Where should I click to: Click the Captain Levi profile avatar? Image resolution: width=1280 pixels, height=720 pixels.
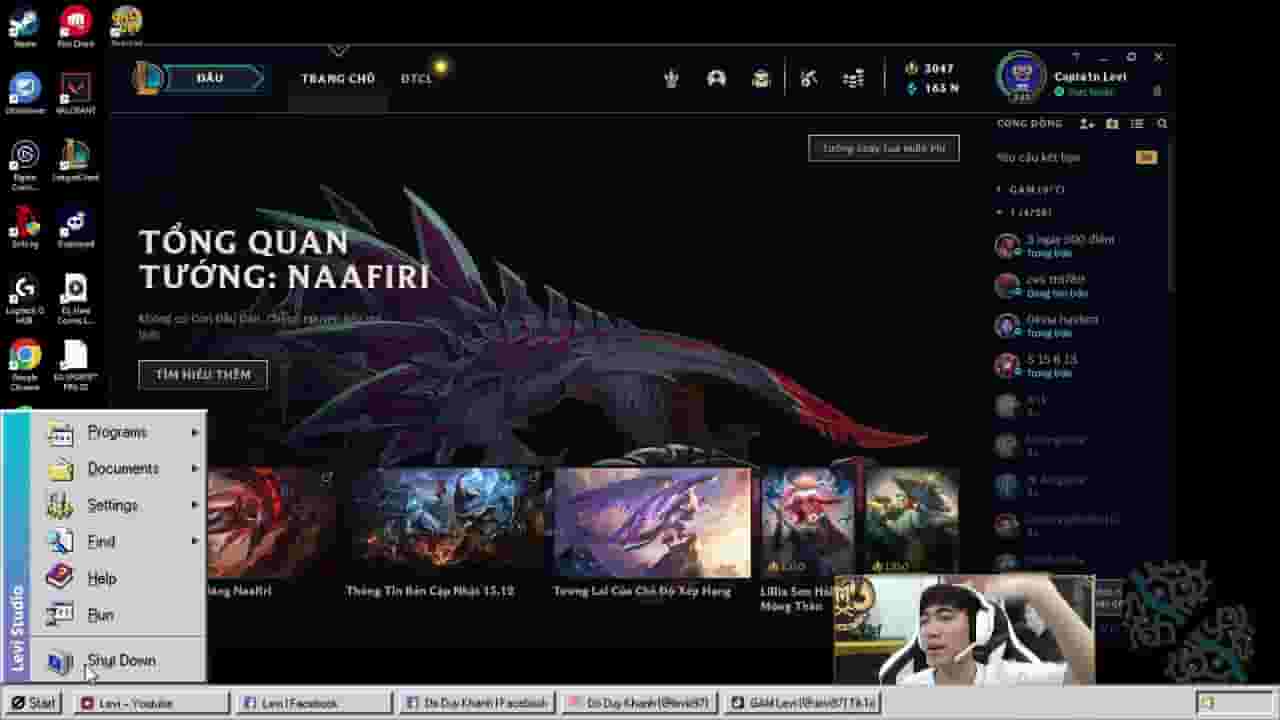pos(1022,78)
